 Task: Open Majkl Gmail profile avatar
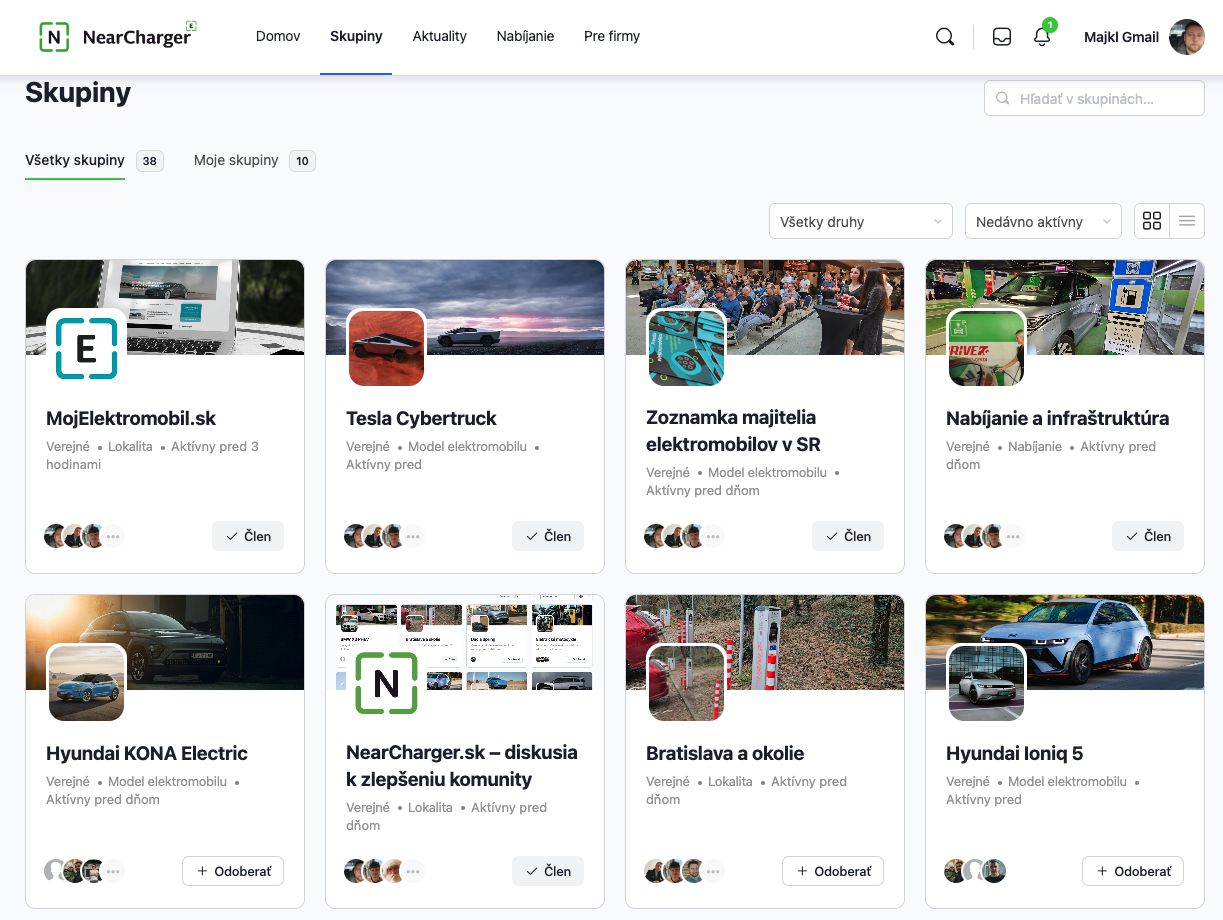tap(1187, 37)
